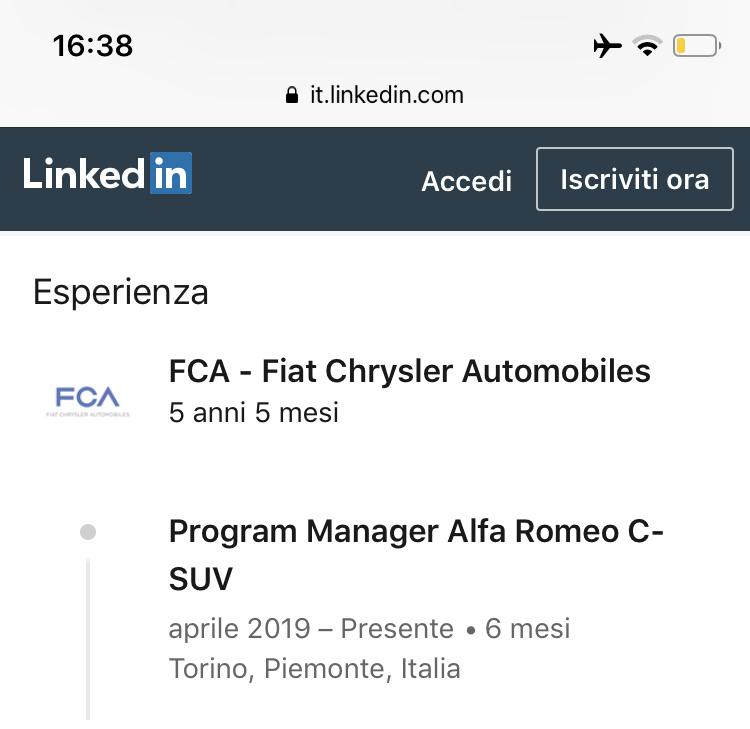Select the Torino, Piemonte, Italia location
The width and height of the screenshot is (750, 729).
coord(314,668)
